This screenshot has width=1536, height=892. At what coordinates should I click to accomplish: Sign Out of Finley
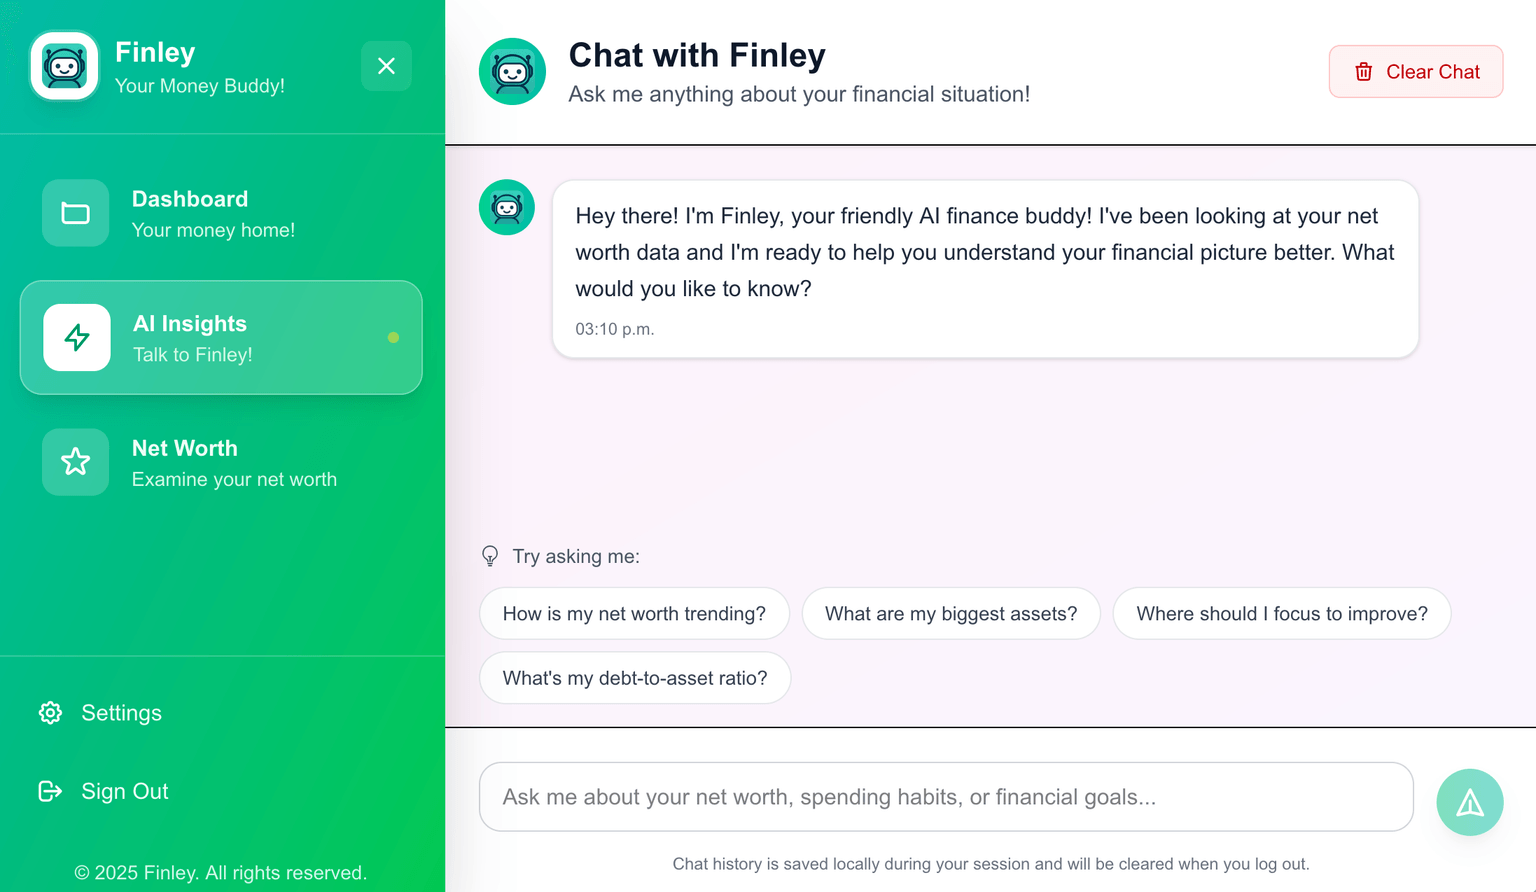tap(124, 791)
